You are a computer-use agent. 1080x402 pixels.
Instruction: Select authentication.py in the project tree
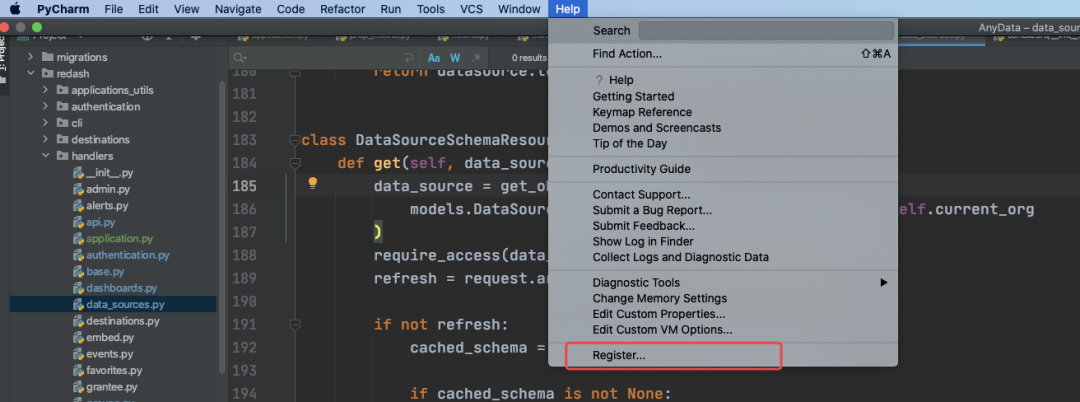coord(127,255)
